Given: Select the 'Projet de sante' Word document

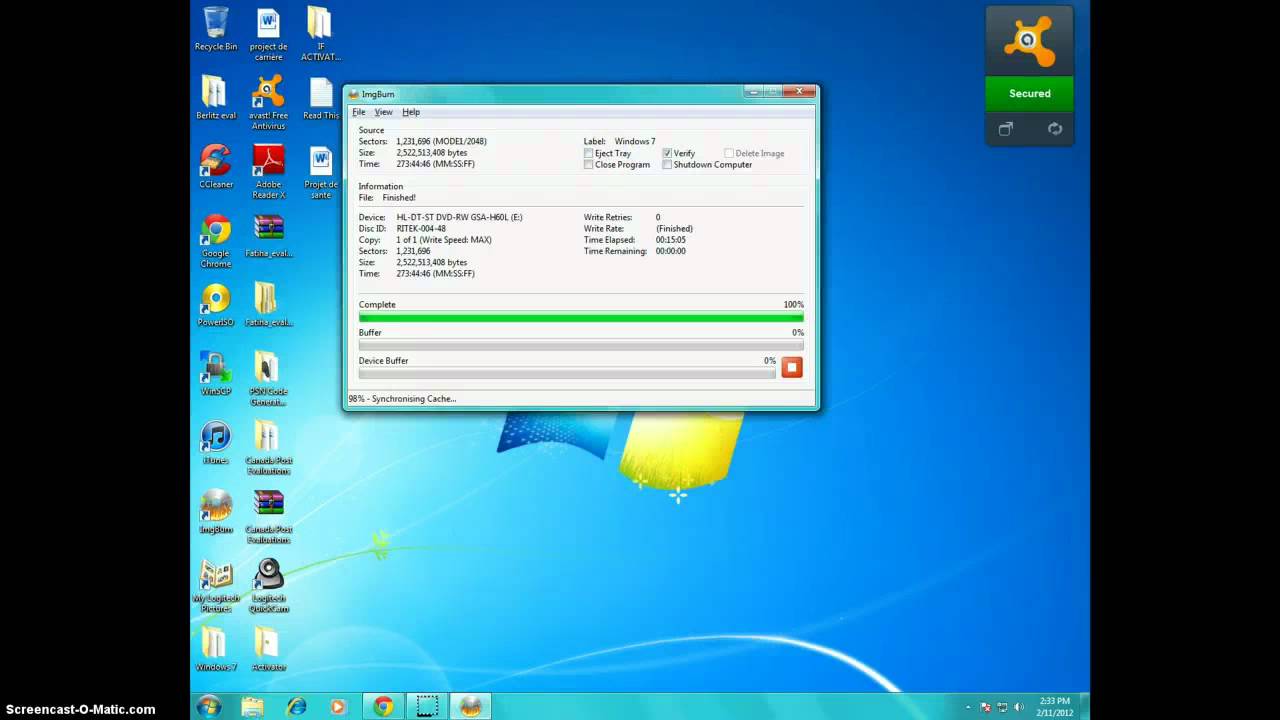Looking at the screenshot, I should point(320,172).
